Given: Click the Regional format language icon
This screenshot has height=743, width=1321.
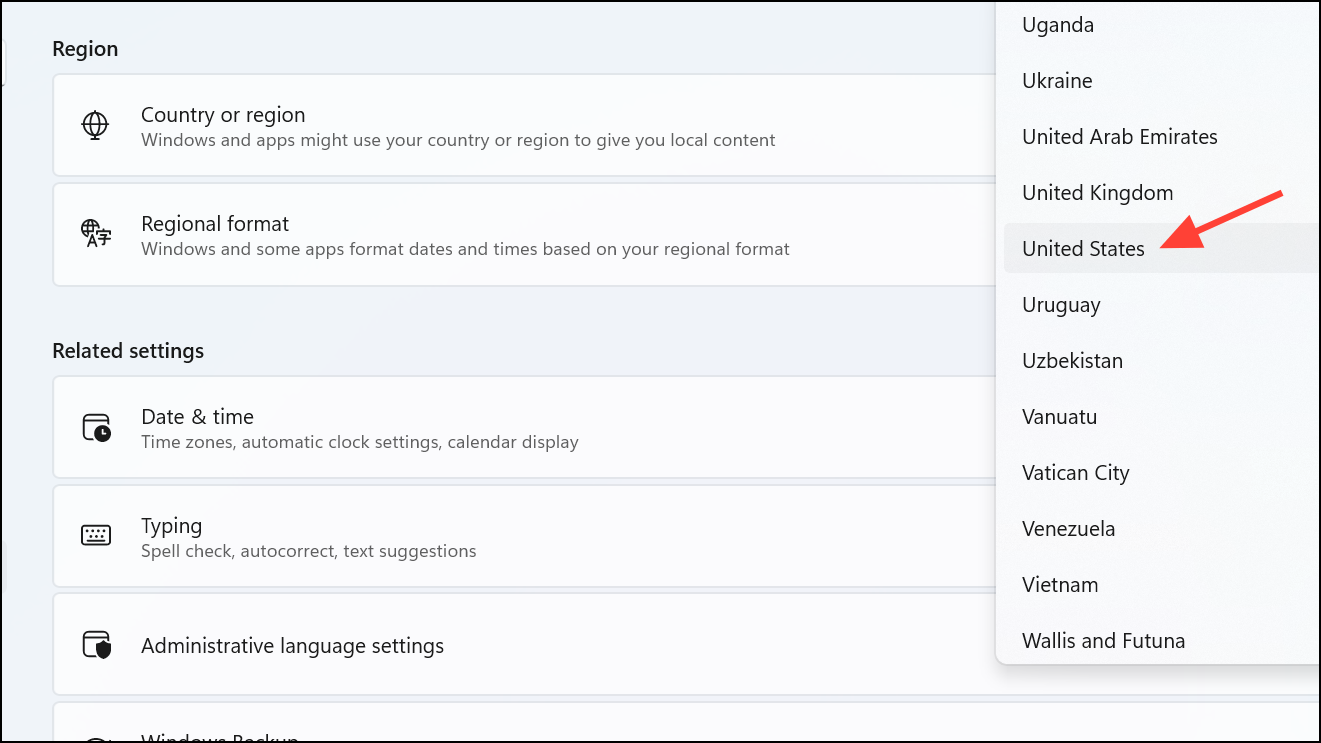Looking at the screenshot, I should (x=95, y=234).
